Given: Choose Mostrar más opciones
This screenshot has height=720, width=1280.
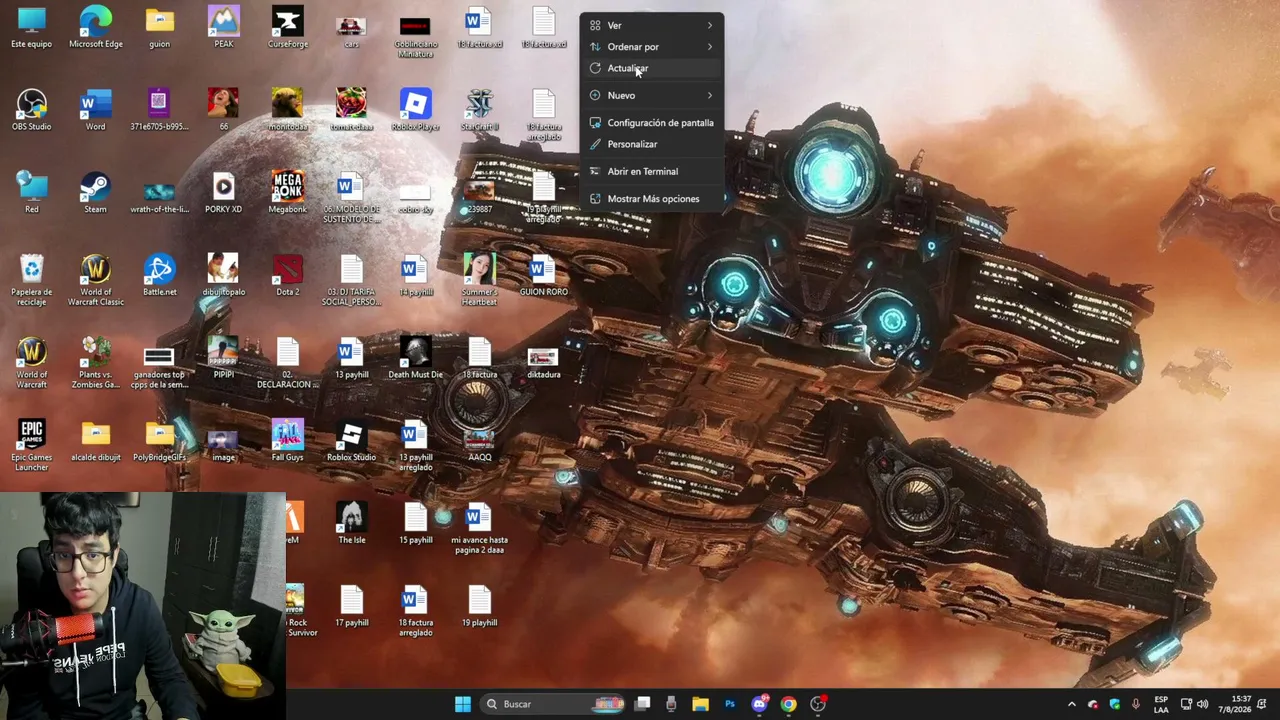Looking at the screenshot, I should [x=651, y=199].
